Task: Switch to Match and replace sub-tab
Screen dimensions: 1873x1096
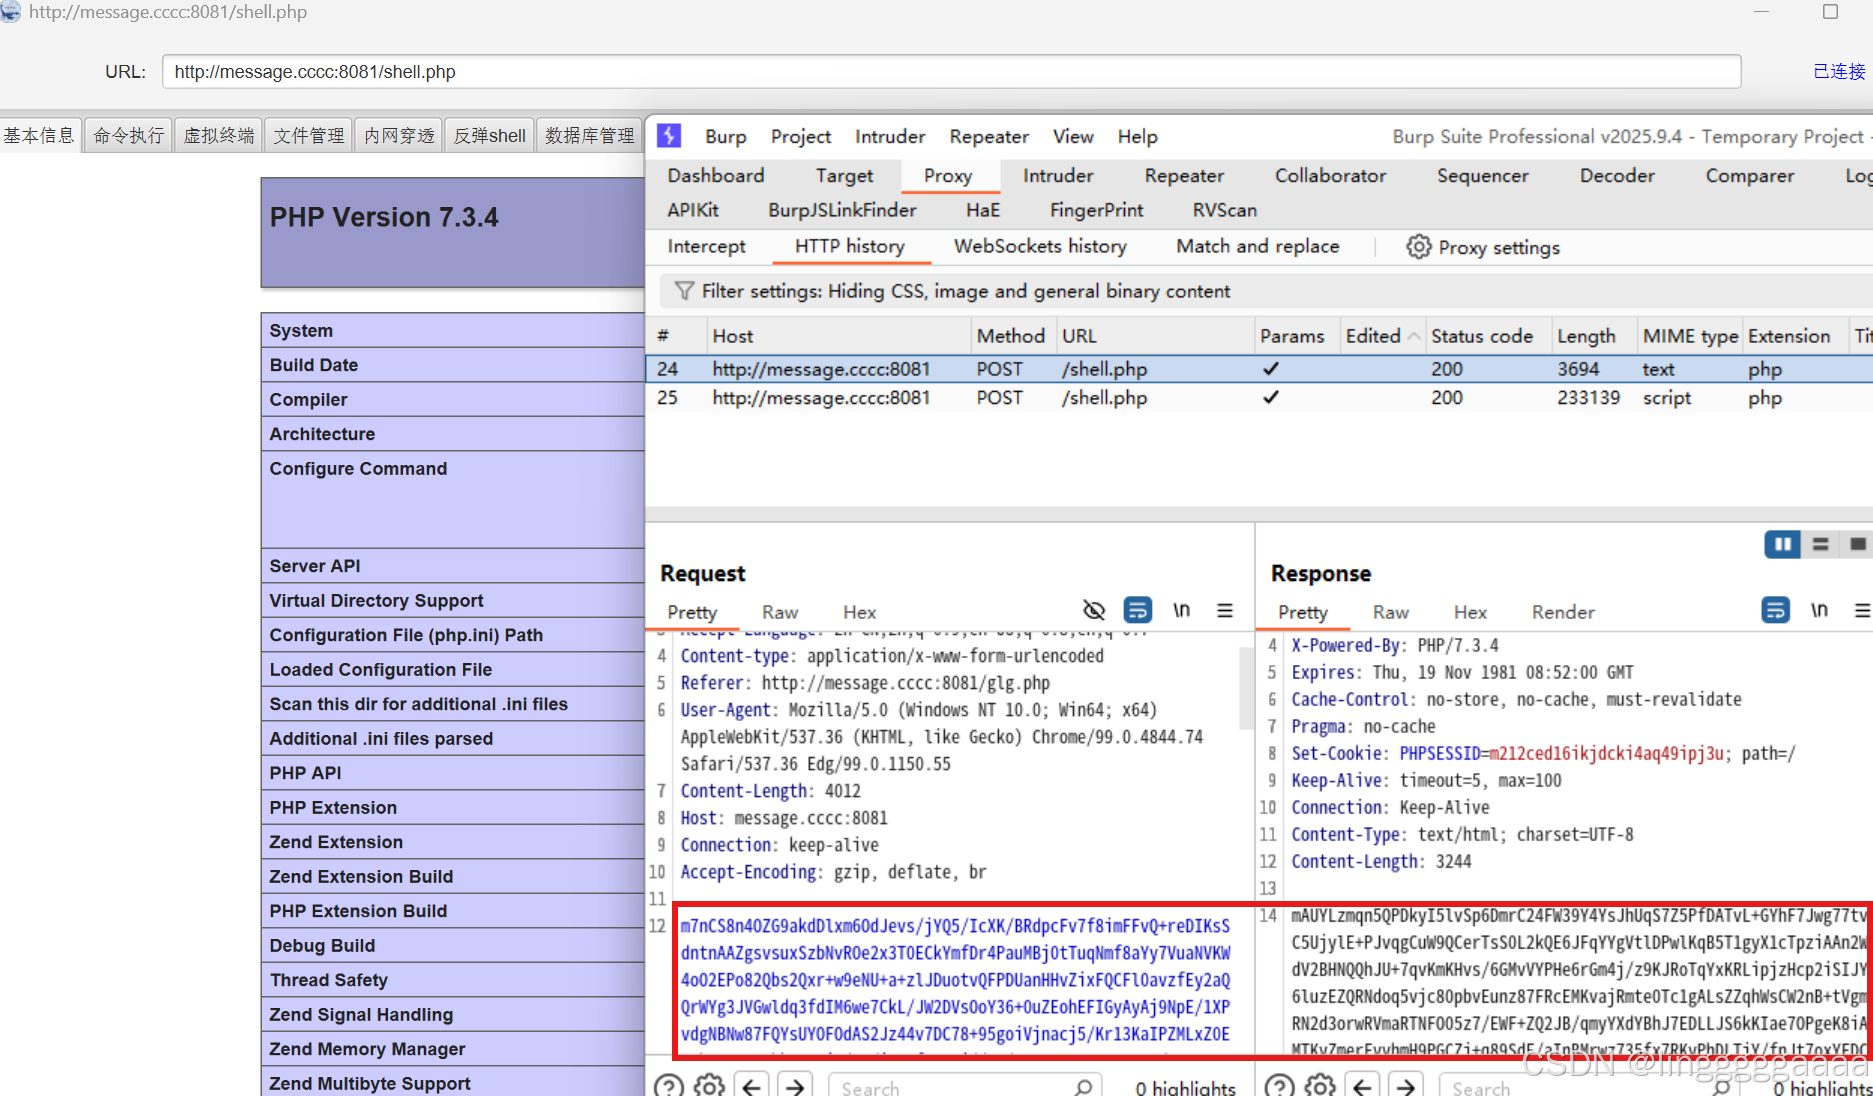Action: (x=1257, y=246)
